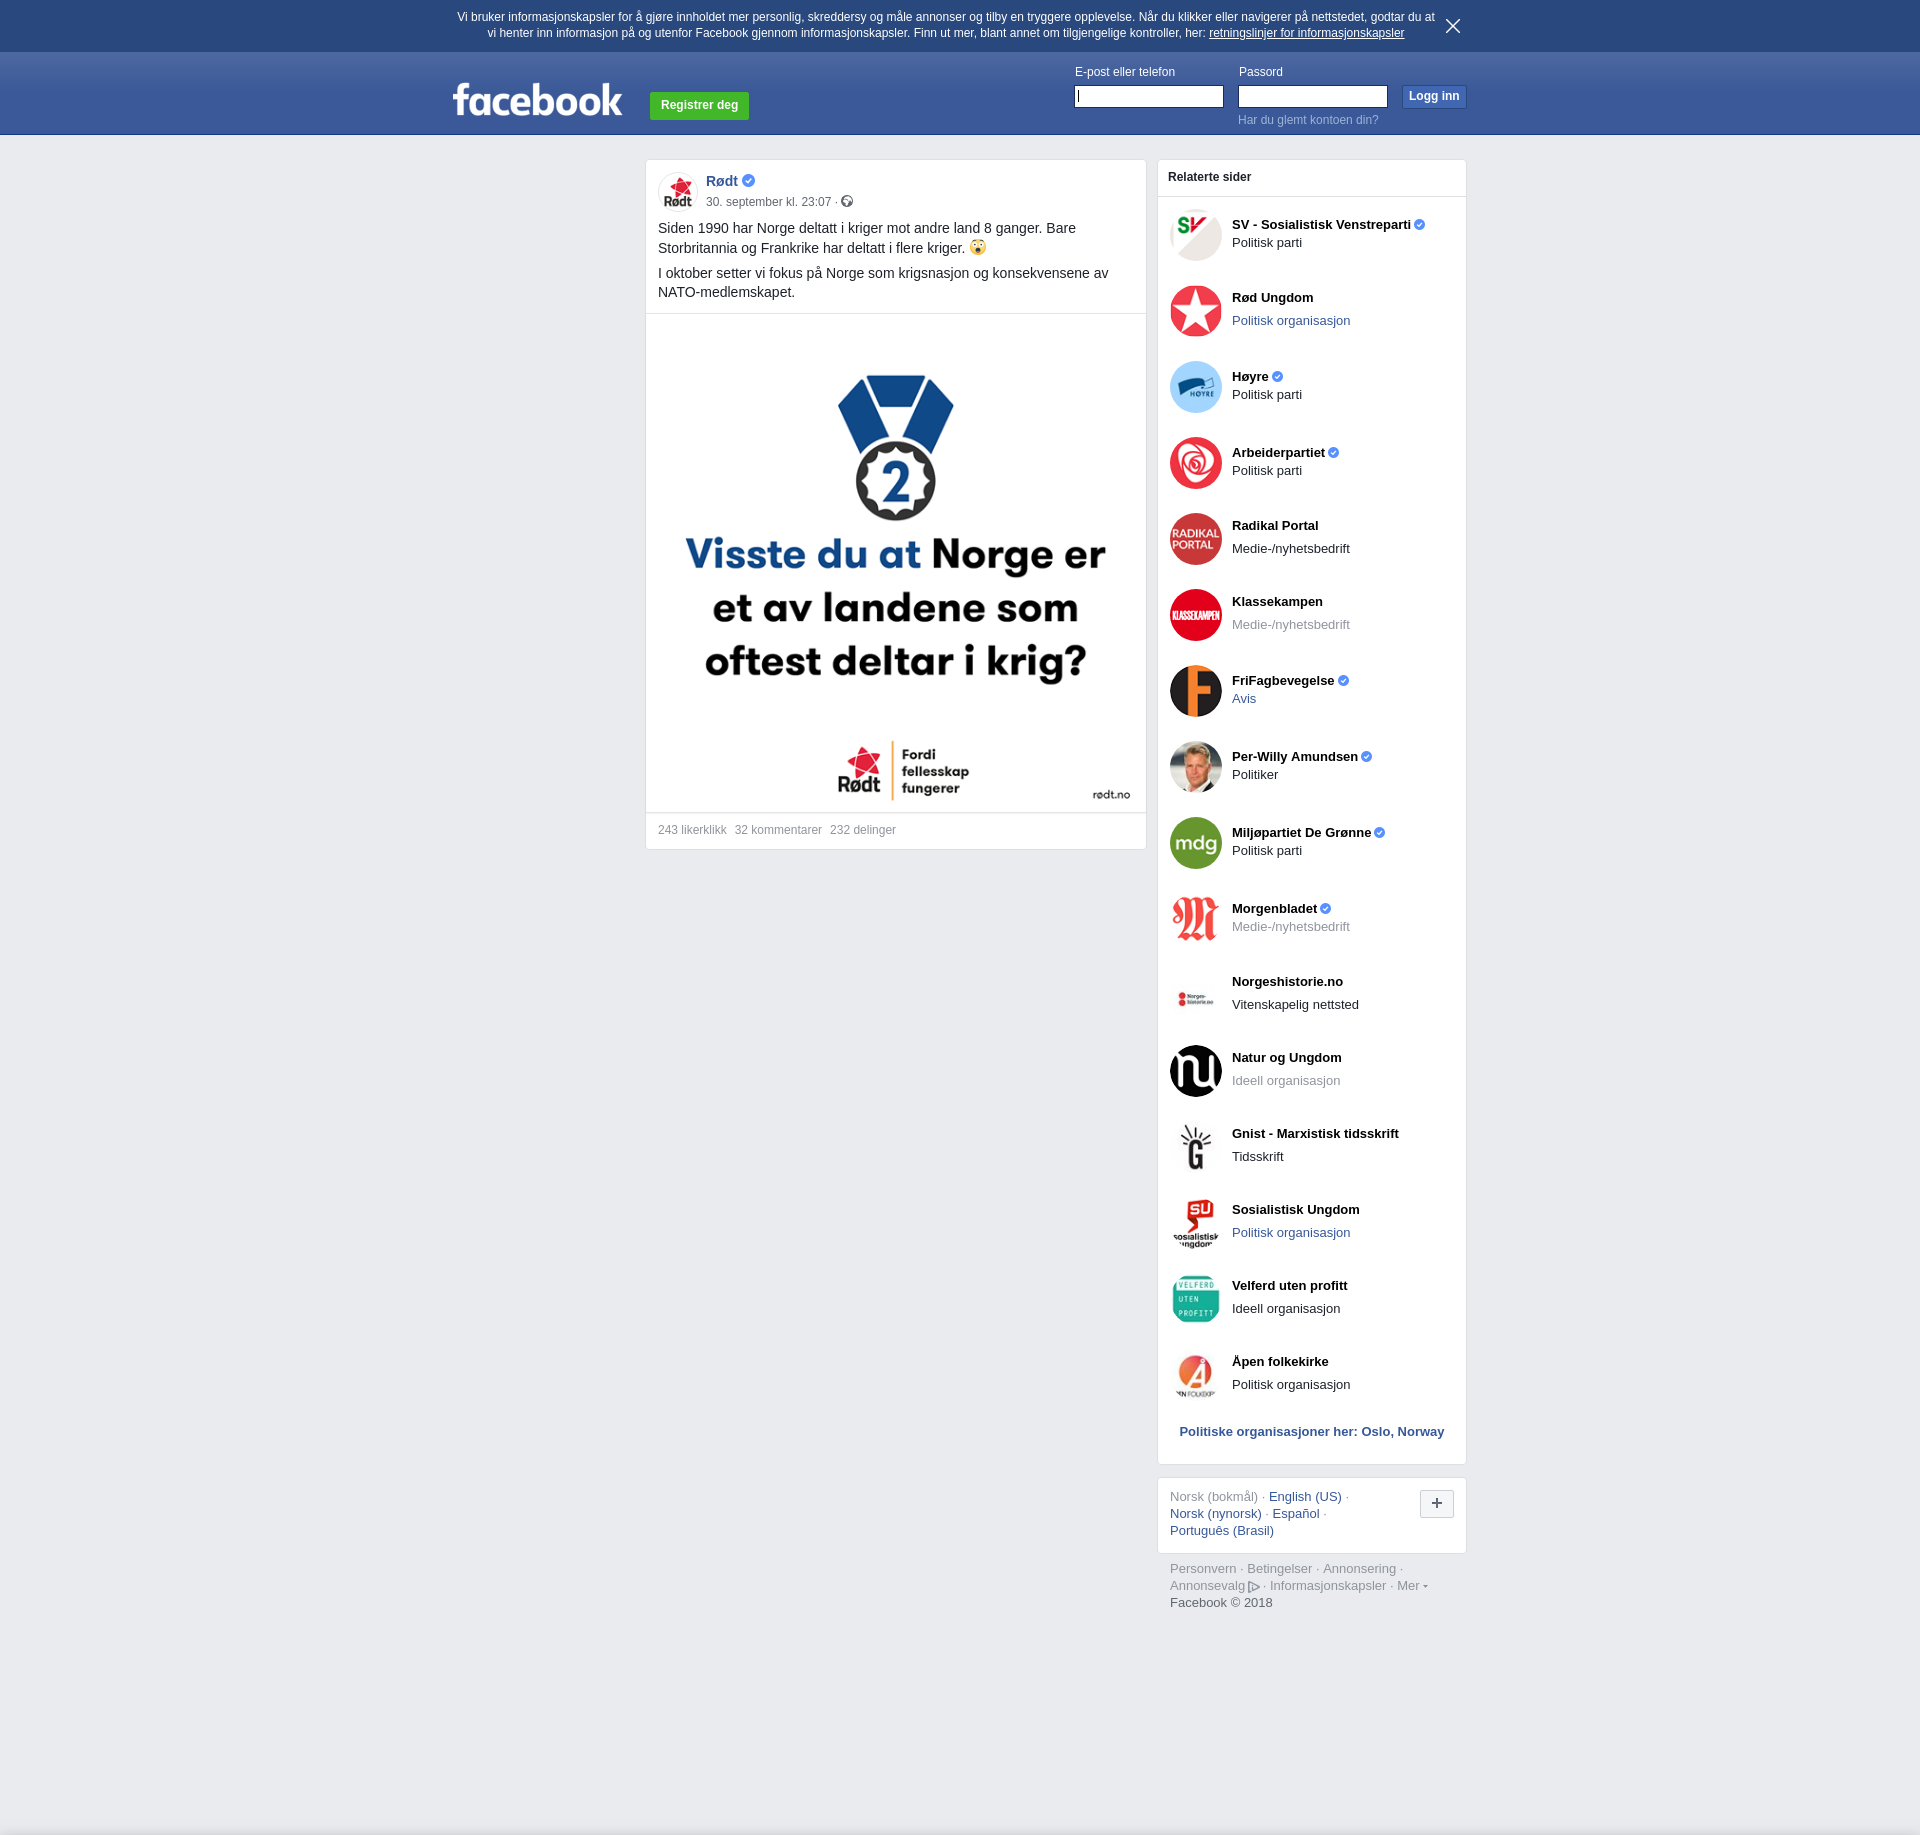Click Arbeiderpartiet rose logo
The width and height of the screenshot is (1920, 1835).
click(1196, 463)
